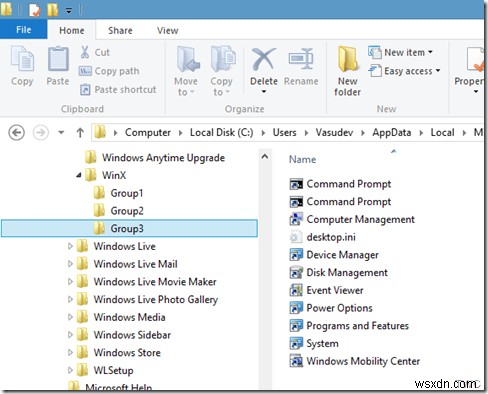Click the Rename icon
The width and height of the screenshot is (488, 394).
click(x=301, y=59)
